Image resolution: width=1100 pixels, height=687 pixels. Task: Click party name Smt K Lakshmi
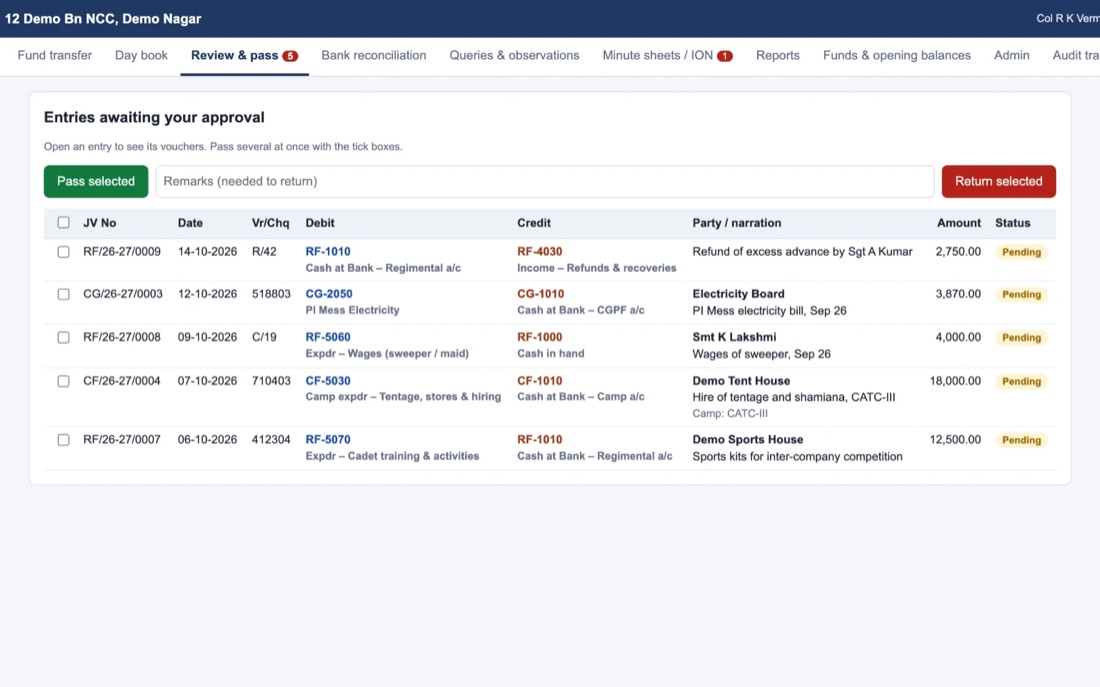pyautogui.click(x=734, y=337)
